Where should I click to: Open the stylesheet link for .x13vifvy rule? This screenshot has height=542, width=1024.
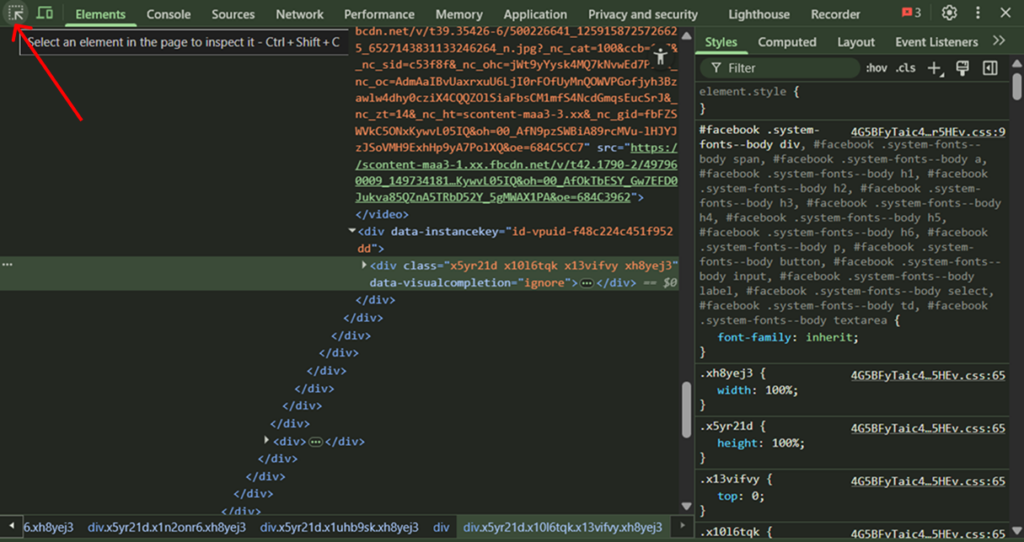click(928, 481)
